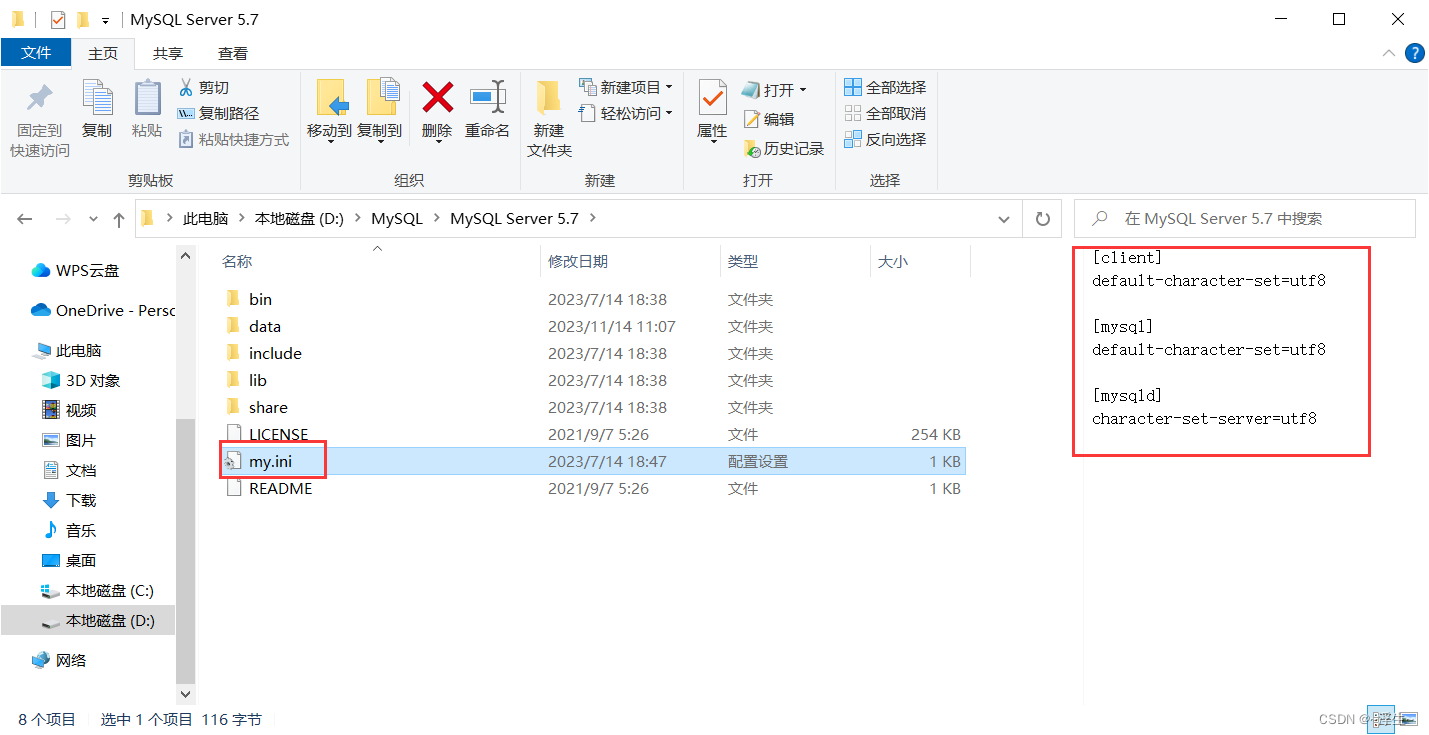This screenshot has height=735, width=1429.
Task: Click Invert selection (反向选择)
Action: click(x=885, y=140)
